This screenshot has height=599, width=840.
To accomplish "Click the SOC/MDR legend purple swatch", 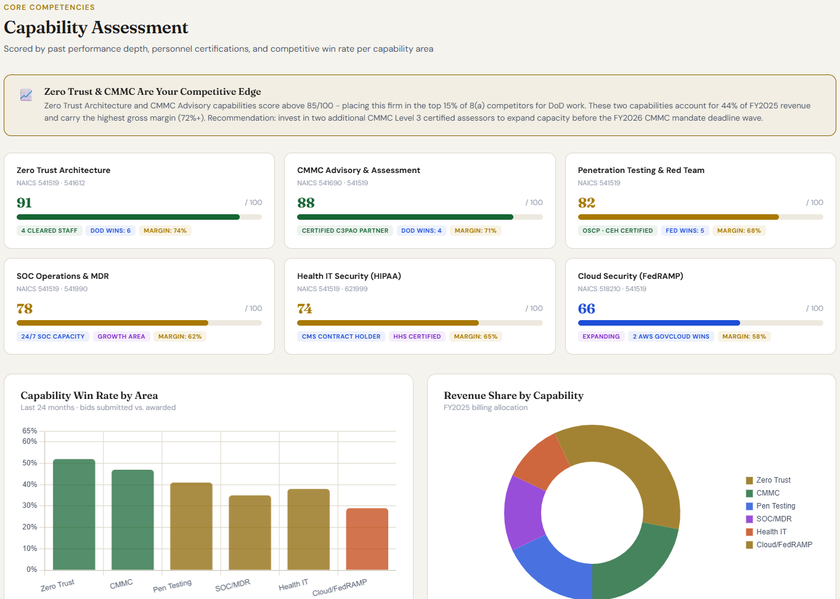I will tap(749, 519).
